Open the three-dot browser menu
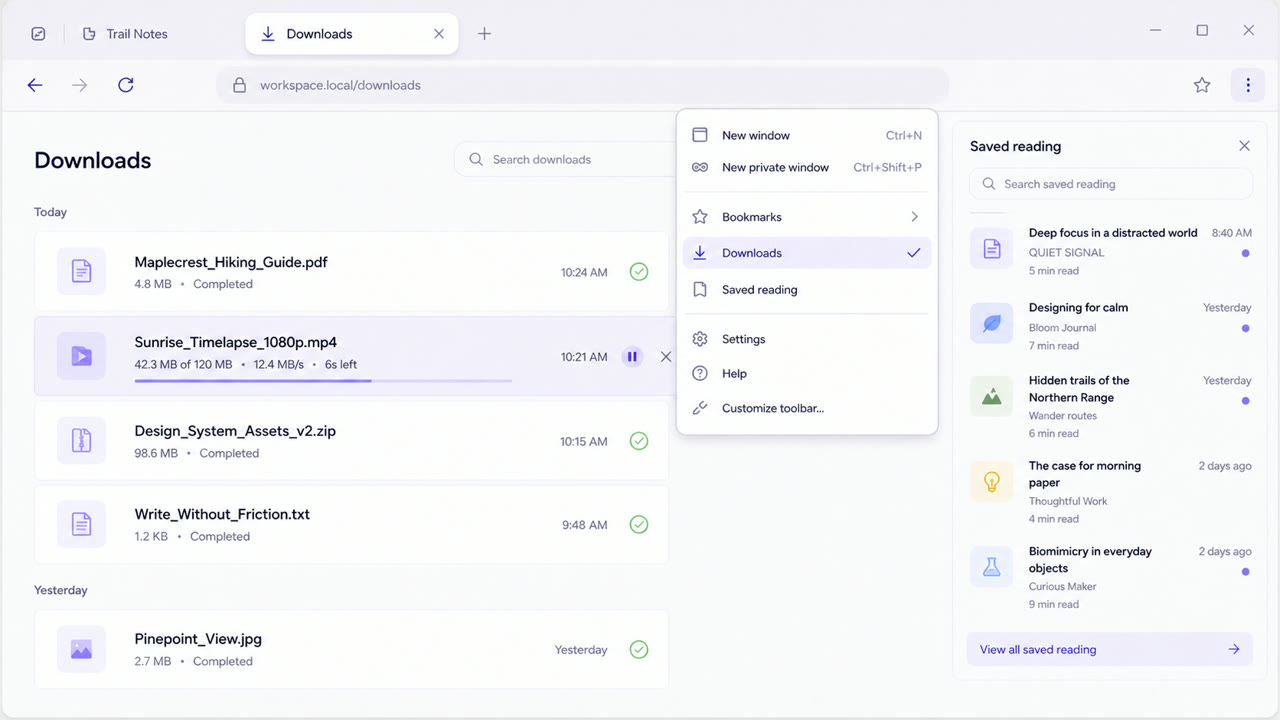Image resolution: width=1280 pixels, height=720 pixels. click(x=1248, y=85)
